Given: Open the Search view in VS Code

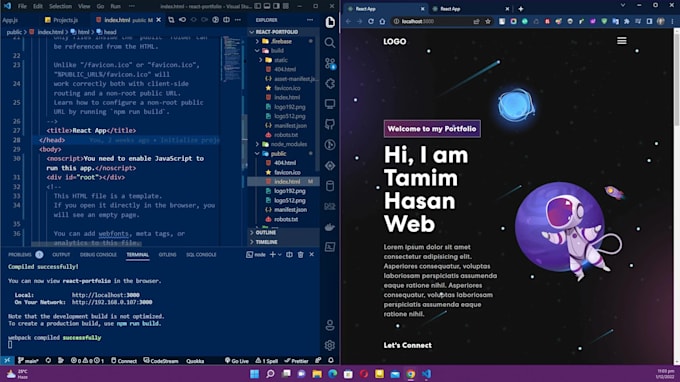Looking at the screenshot, I should point(330,42).
